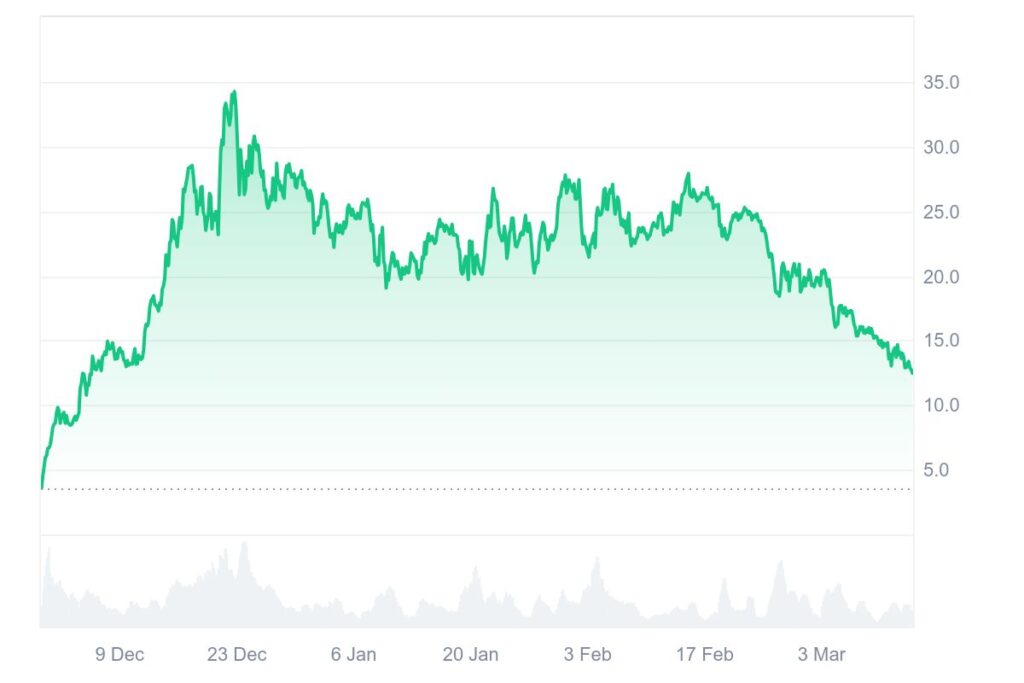Select the 23 Dec date label
The height and width of the screenshot is (683, 1024).
237,655
